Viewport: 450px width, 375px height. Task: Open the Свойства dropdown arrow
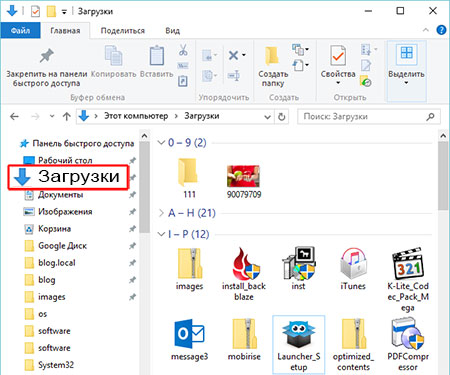tap(338, 83)
